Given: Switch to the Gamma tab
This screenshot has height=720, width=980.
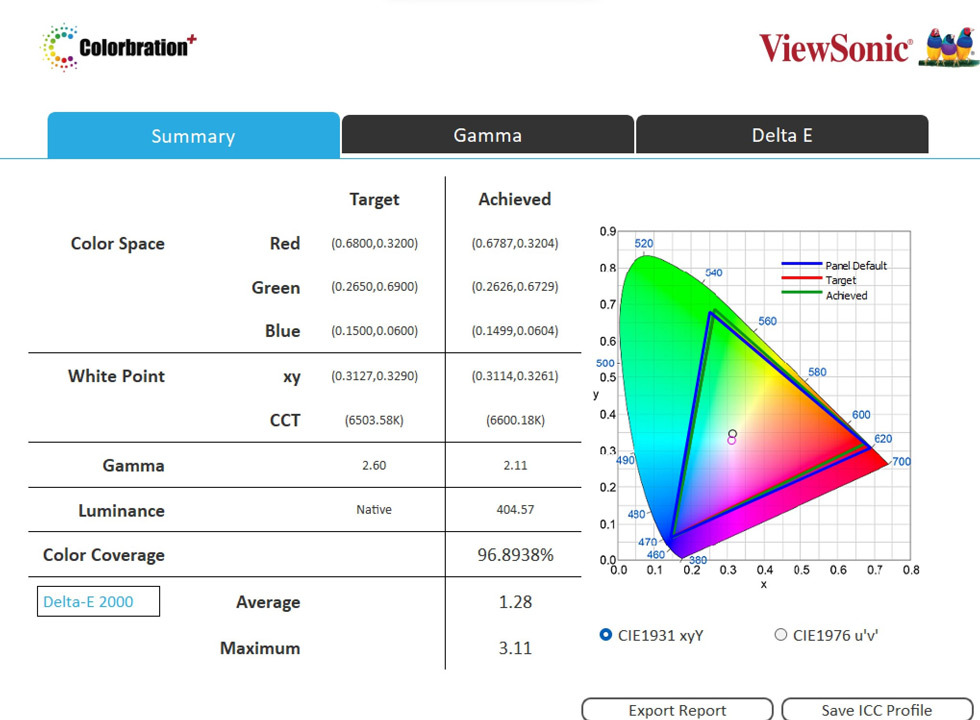Looking at the screenshot, I should (x=487, y=134).
